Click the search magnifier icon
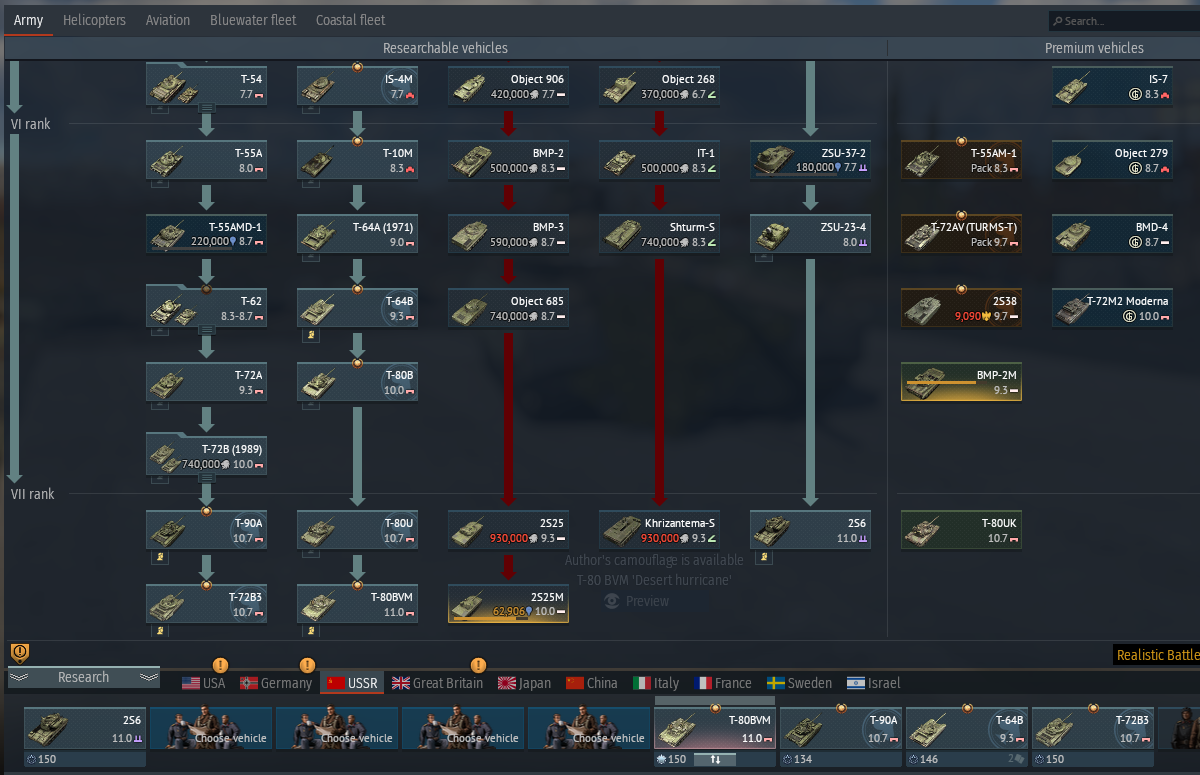 1057,21
